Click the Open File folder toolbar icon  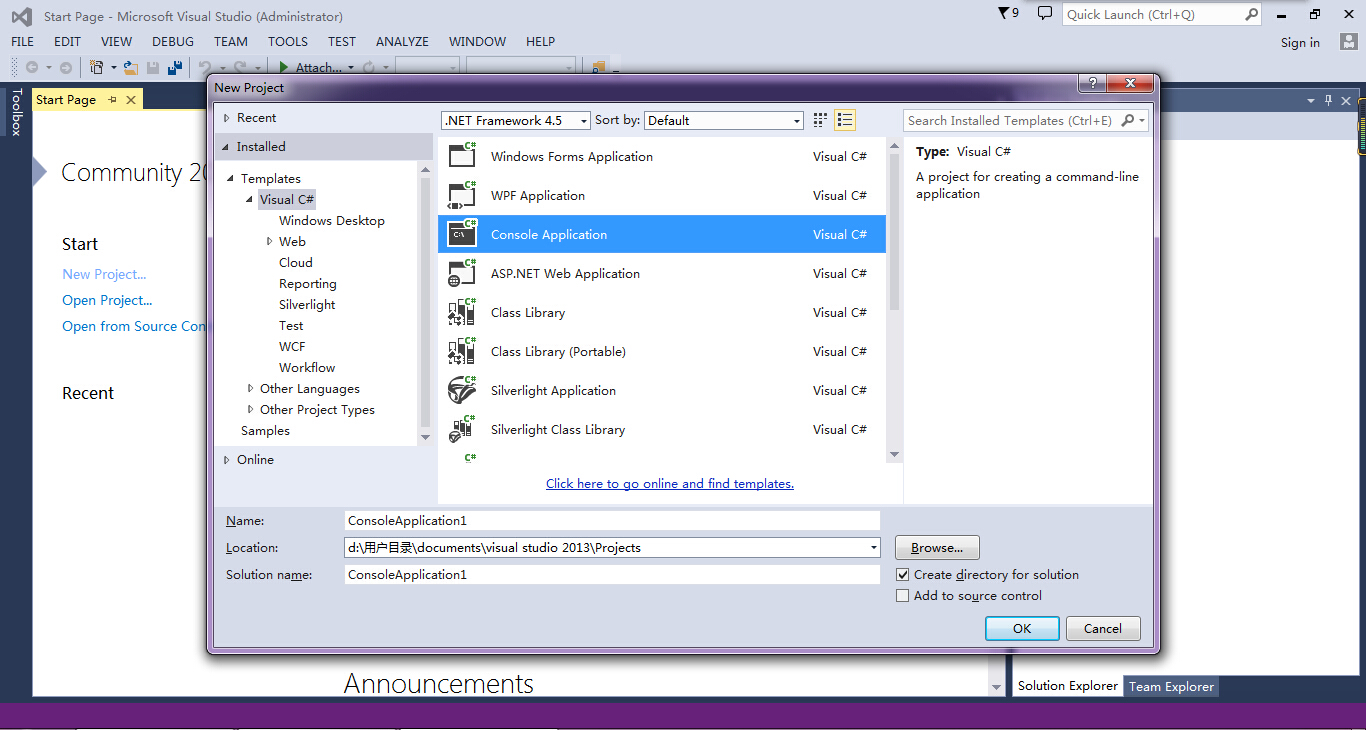[x=130, y=68]
